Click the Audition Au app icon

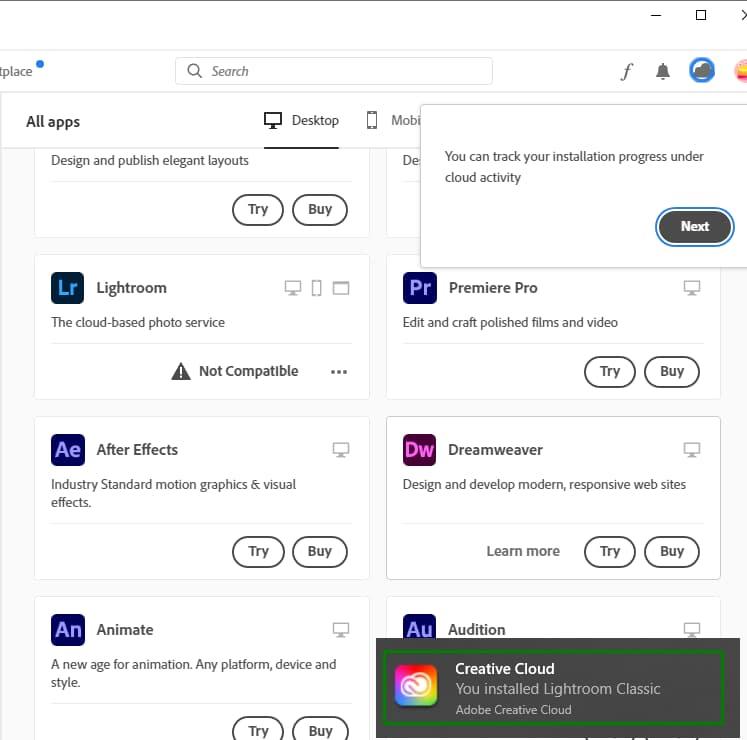pos(419,627)
